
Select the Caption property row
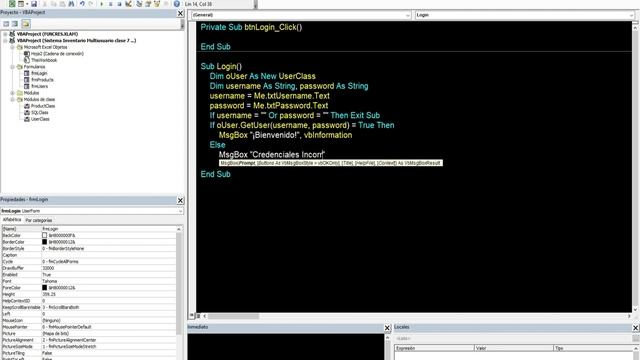pos(89,255)
